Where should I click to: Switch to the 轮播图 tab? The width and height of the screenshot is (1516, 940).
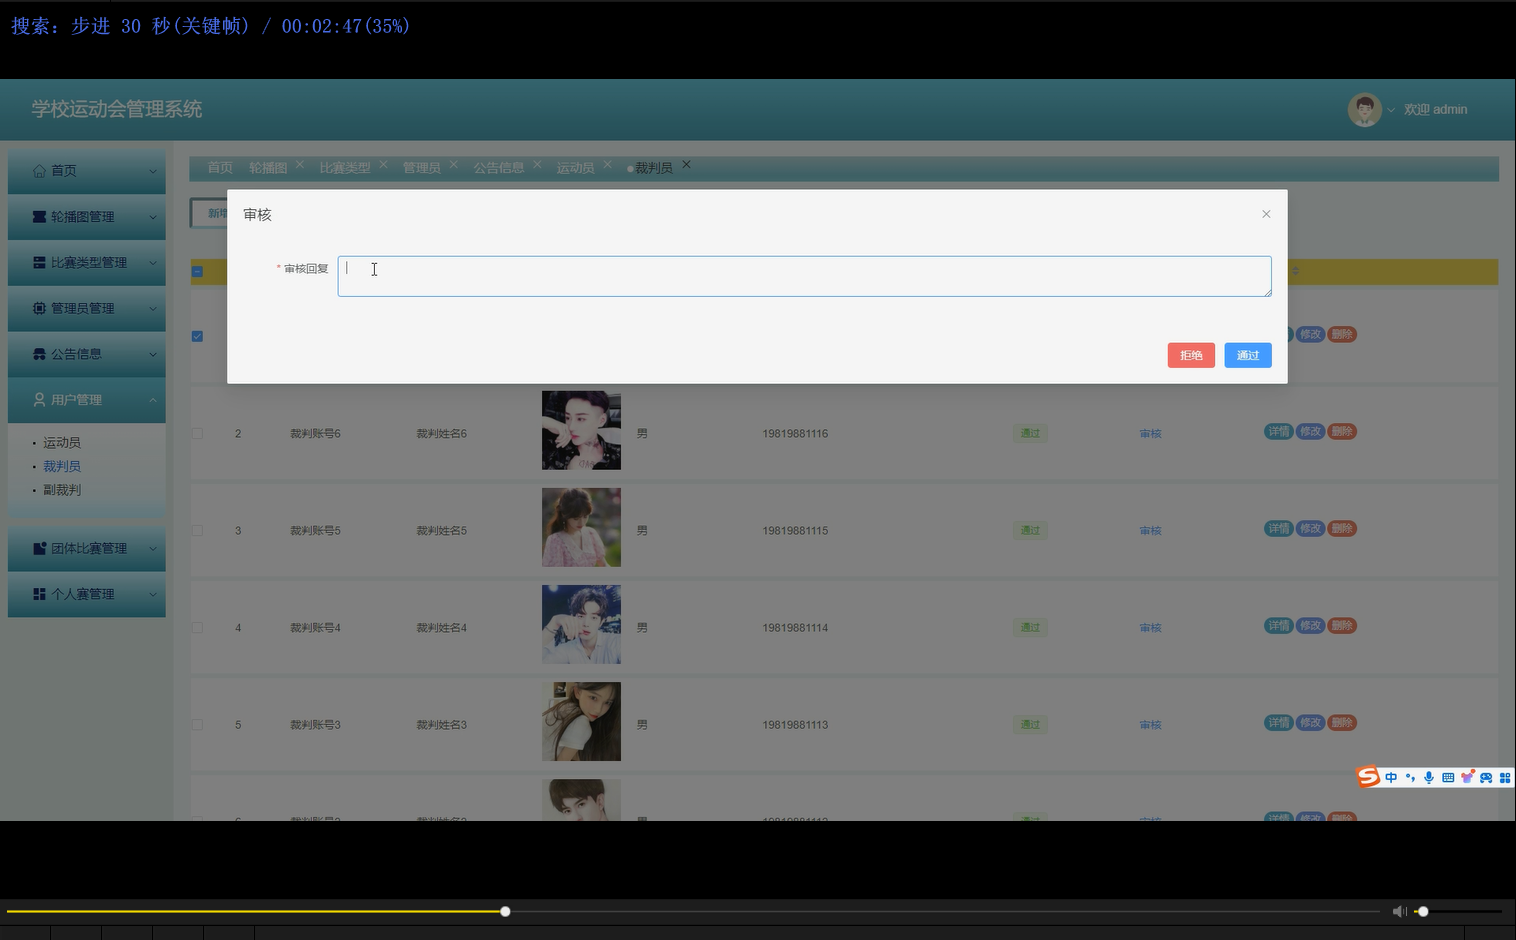point(268,168)
